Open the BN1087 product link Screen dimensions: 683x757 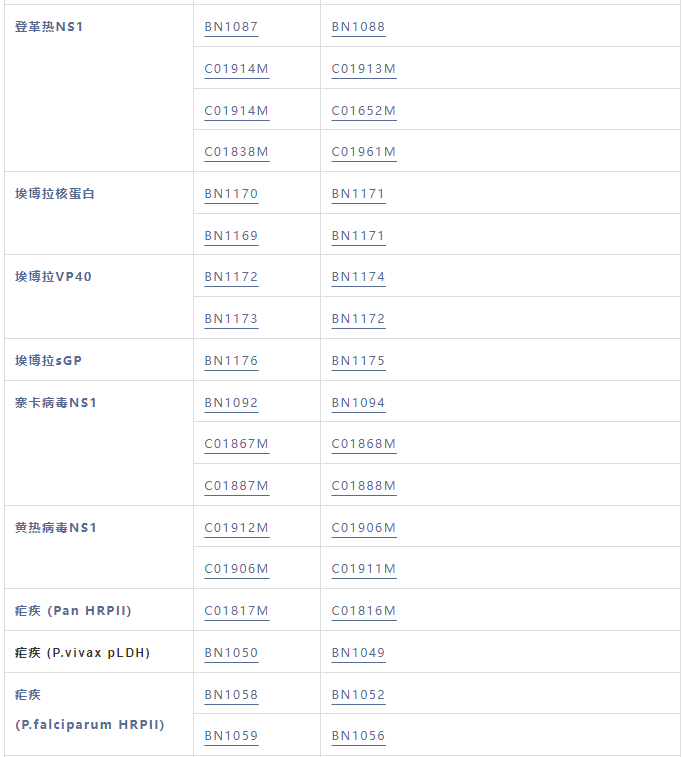pyautogui.click(x=231, y=27)
